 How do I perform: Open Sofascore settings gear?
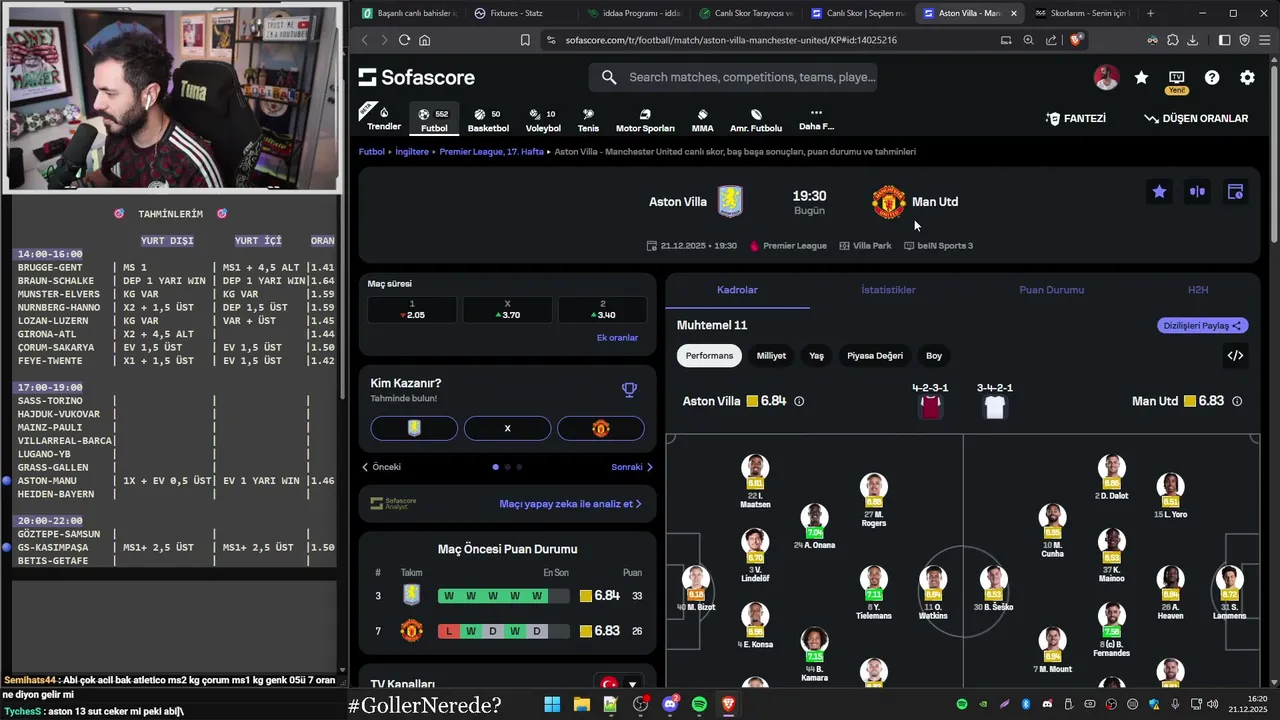click(1247, 77)
